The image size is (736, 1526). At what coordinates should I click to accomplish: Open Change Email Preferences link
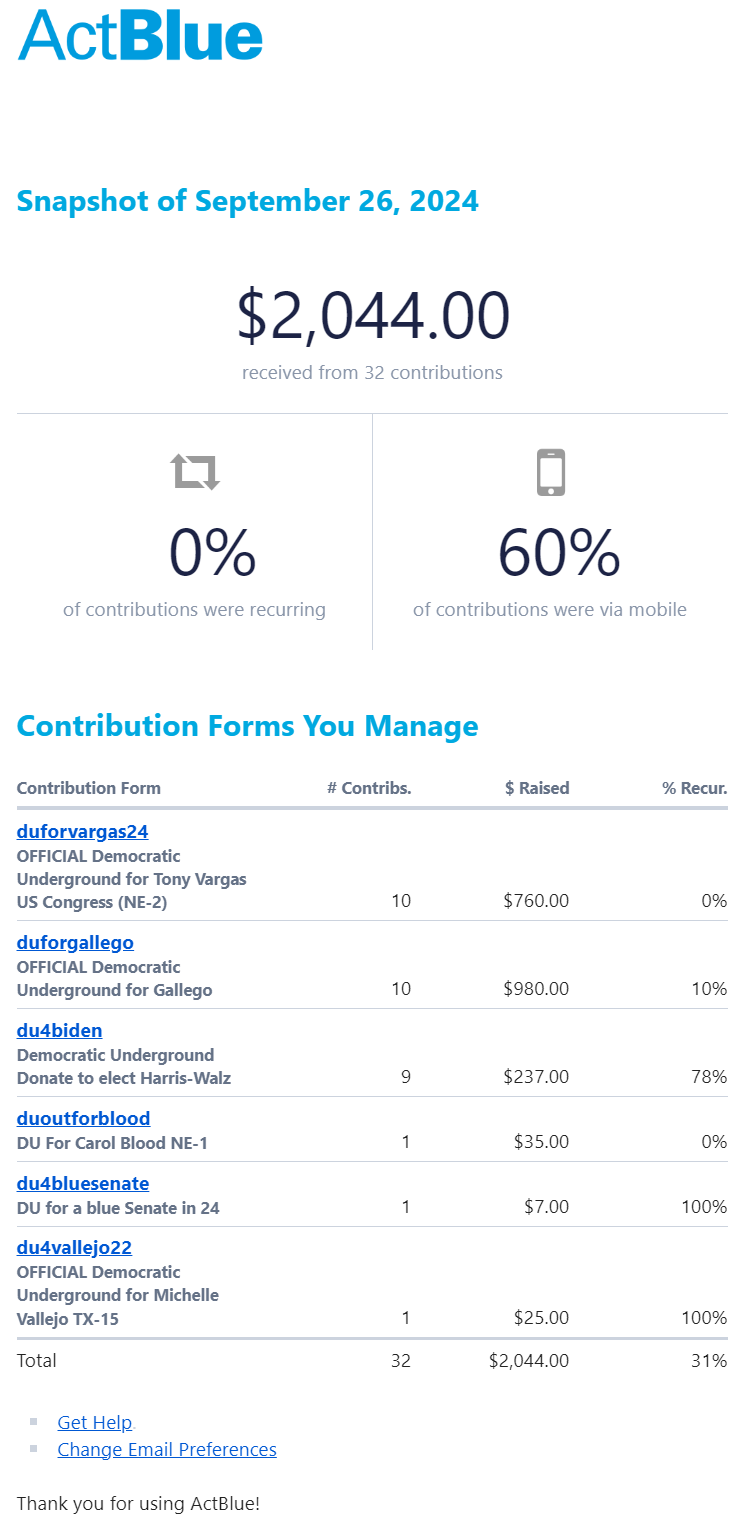167,1449
